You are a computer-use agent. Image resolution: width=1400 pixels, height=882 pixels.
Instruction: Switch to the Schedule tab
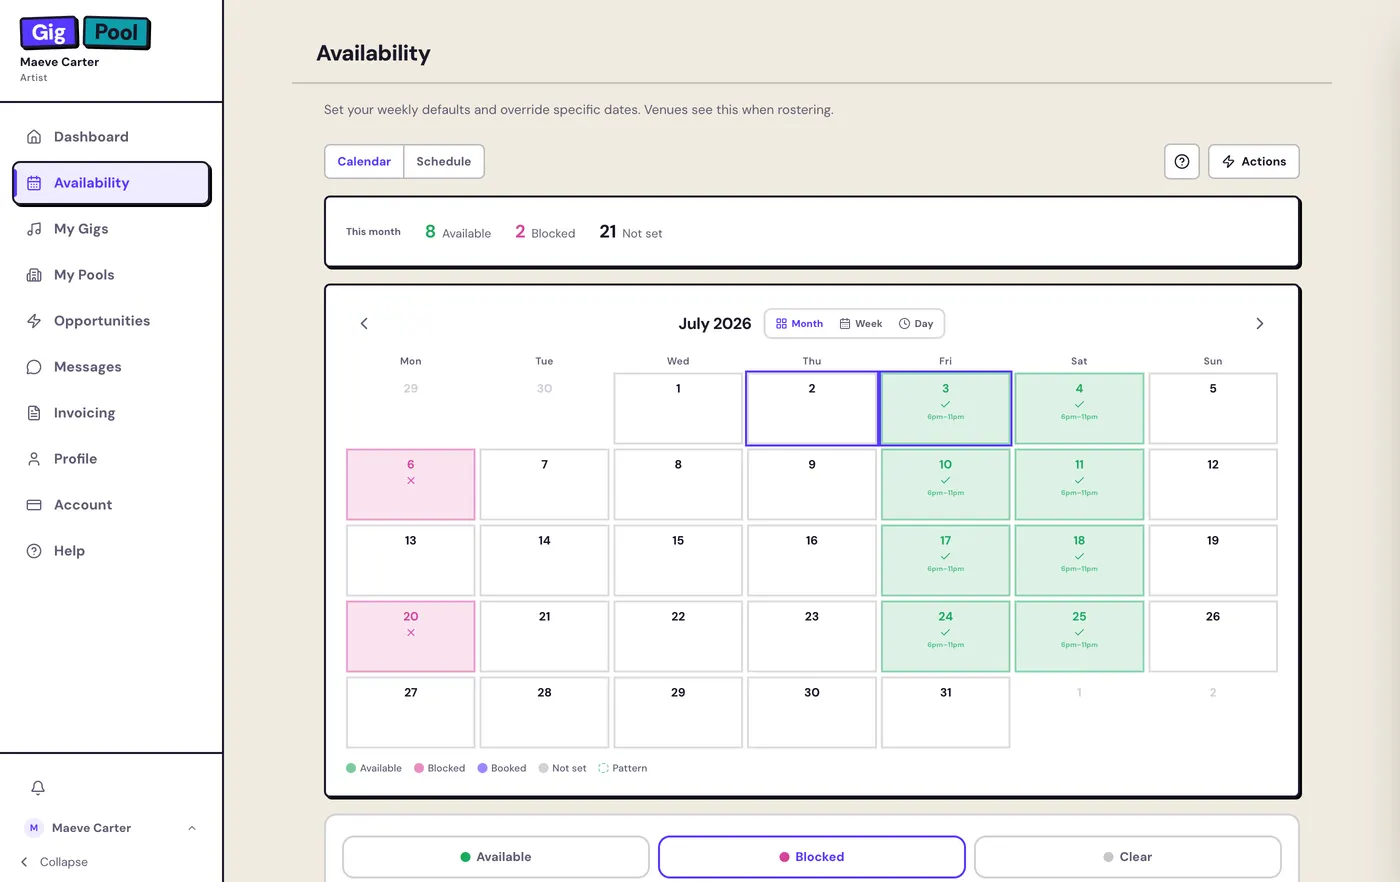[x=444, y=161]
